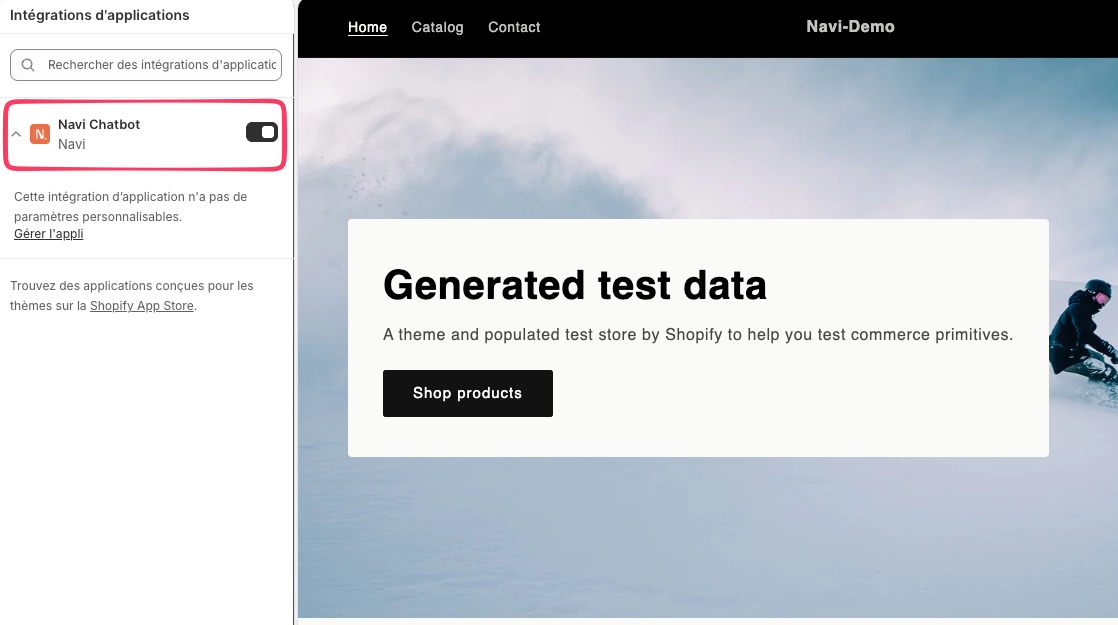This screenshot has height=625, width=1118.
Task: Click the vertical divider beside preview
Action: coord(294,312)
